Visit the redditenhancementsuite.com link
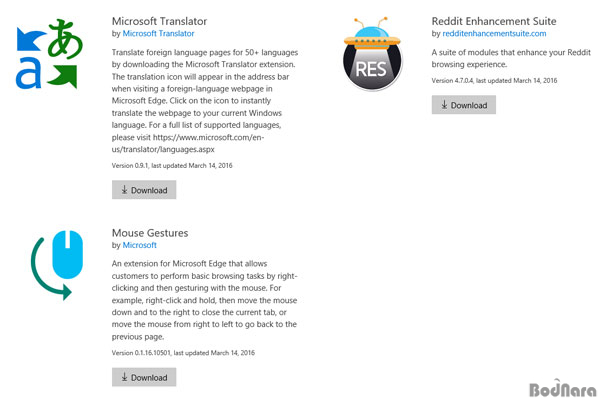 (494, 33)
